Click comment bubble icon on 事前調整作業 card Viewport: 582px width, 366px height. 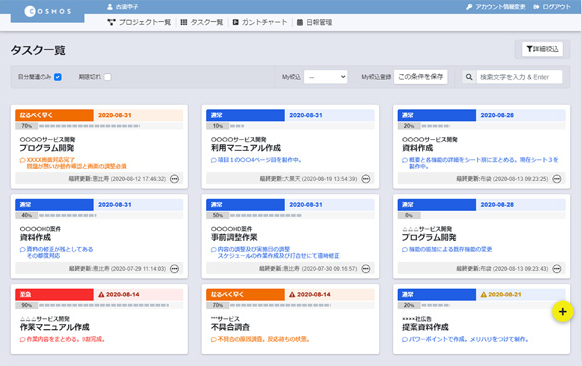(x=213, y=249)
